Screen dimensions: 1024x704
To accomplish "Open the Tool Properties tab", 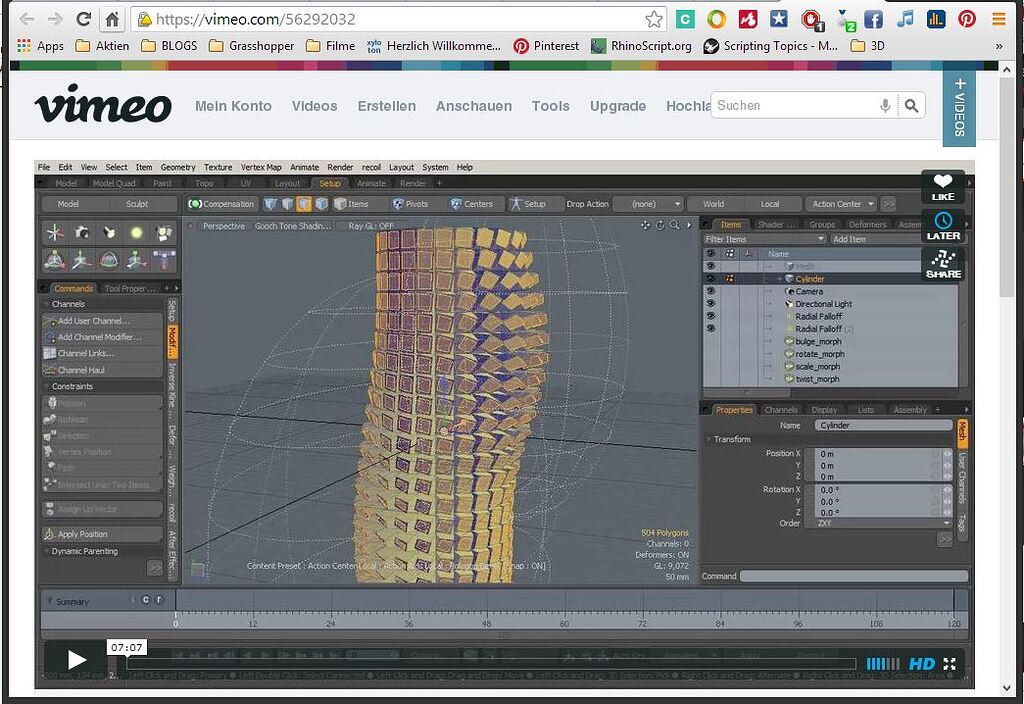I will (130, 288).
